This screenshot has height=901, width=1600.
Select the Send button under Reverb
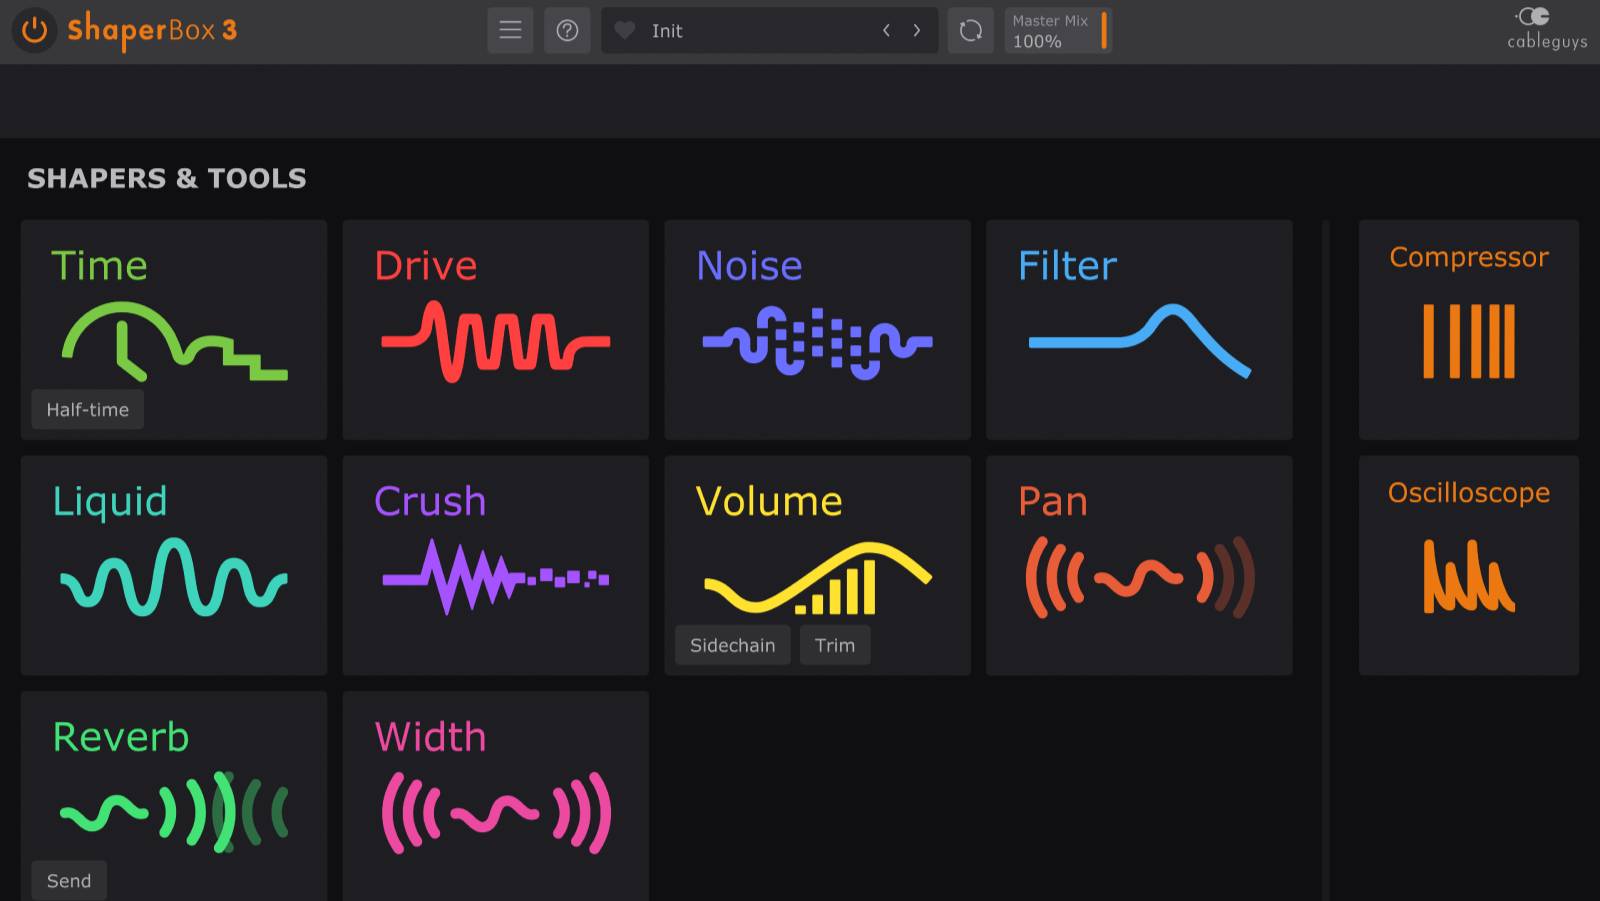(x=69, y=881)
